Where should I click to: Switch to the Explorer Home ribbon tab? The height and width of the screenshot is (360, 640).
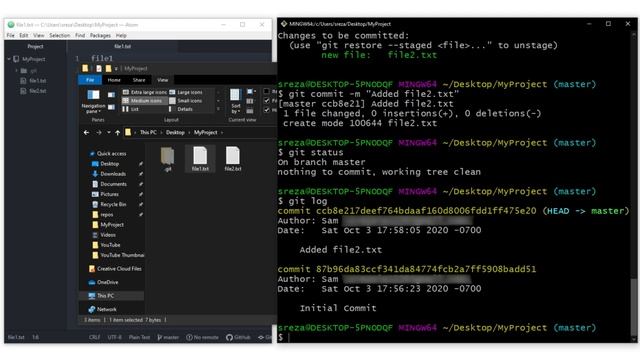coord(114,80)
